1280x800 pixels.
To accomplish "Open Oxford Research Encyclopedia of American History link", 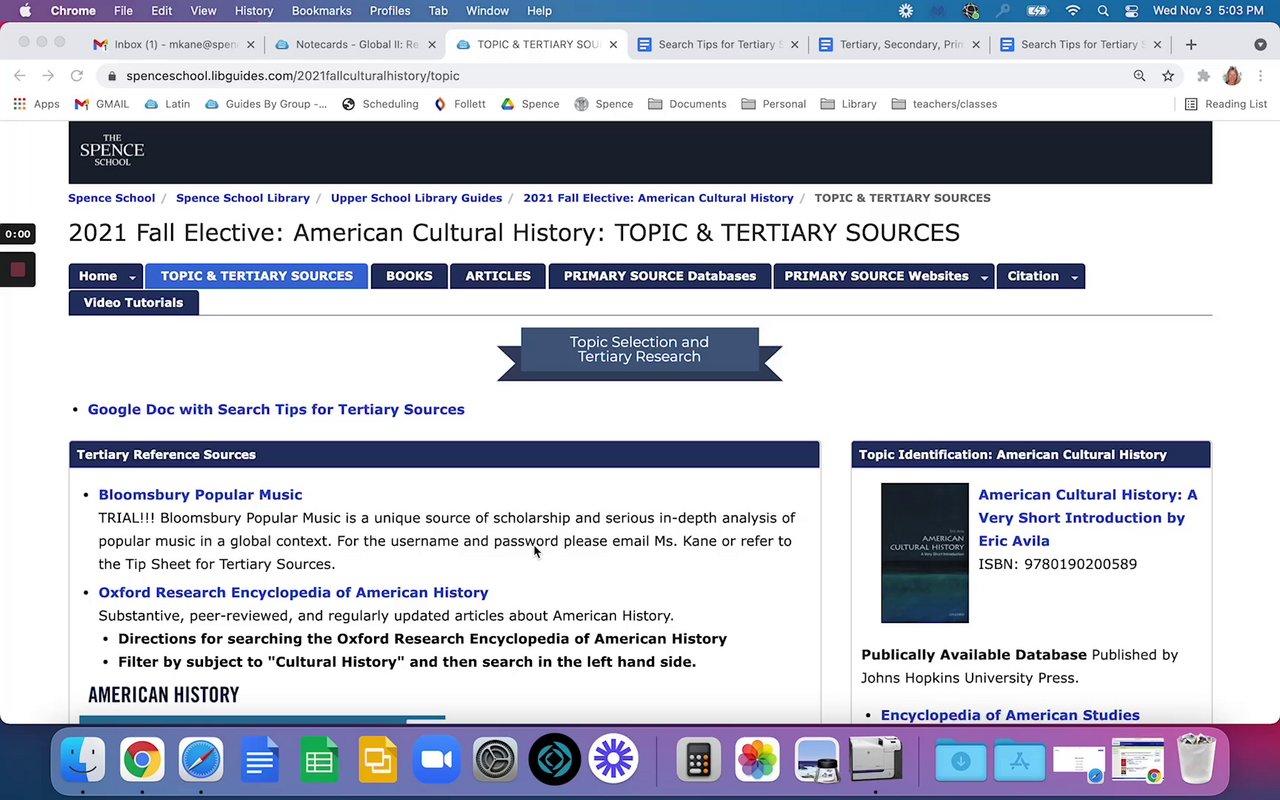I will tap(293, 592).
